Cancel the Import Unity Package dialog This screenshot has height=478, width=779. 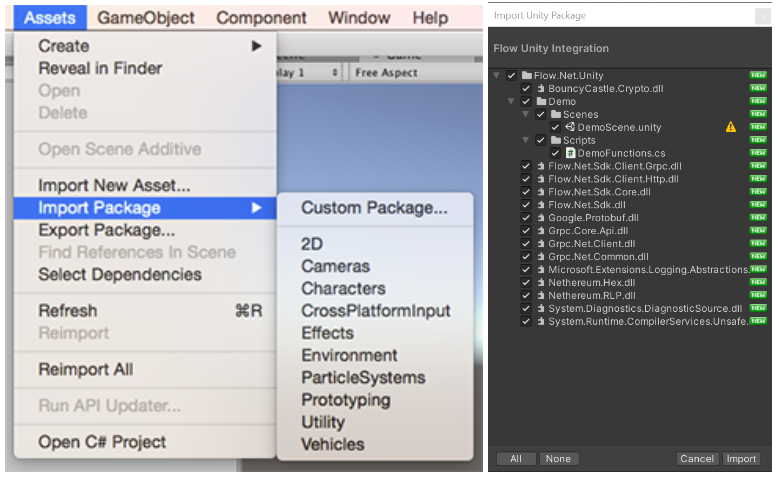click(697, 459)
